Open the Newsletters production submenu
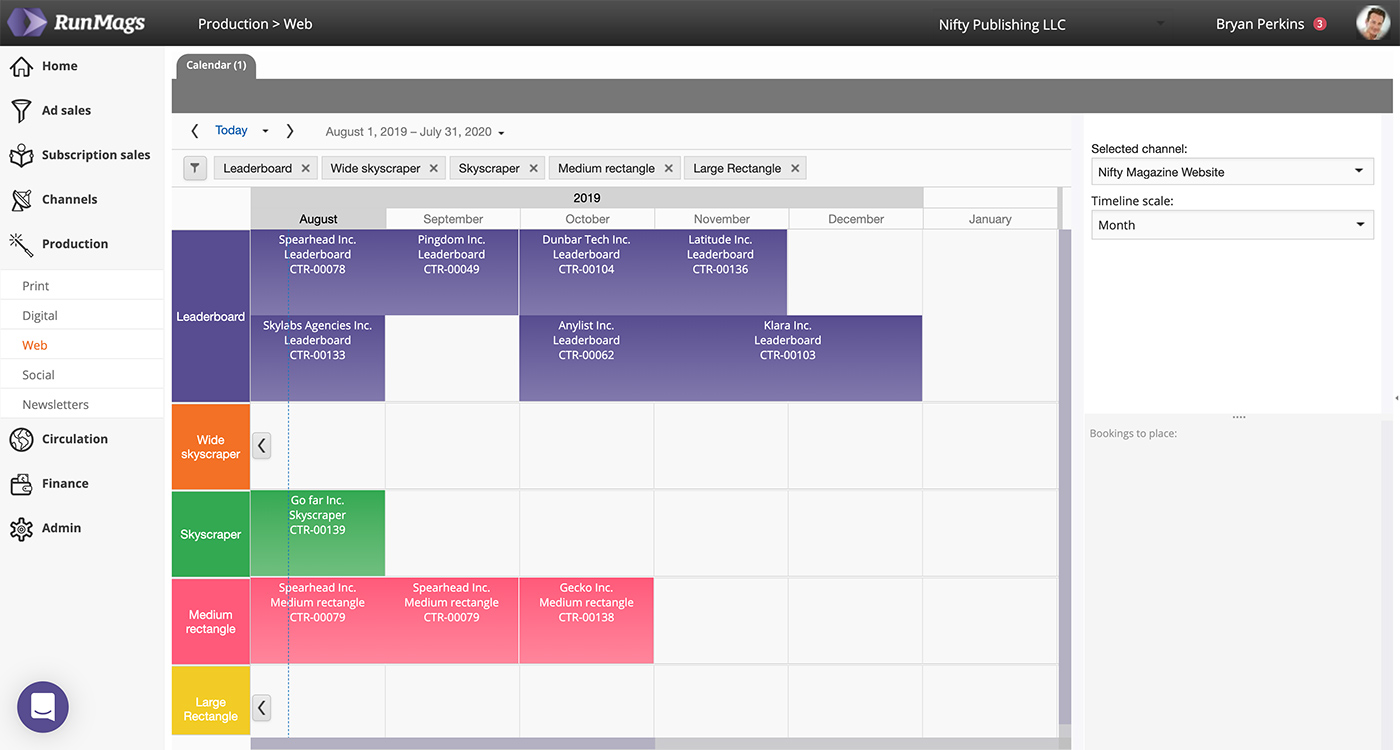 [x=56, y=404]
